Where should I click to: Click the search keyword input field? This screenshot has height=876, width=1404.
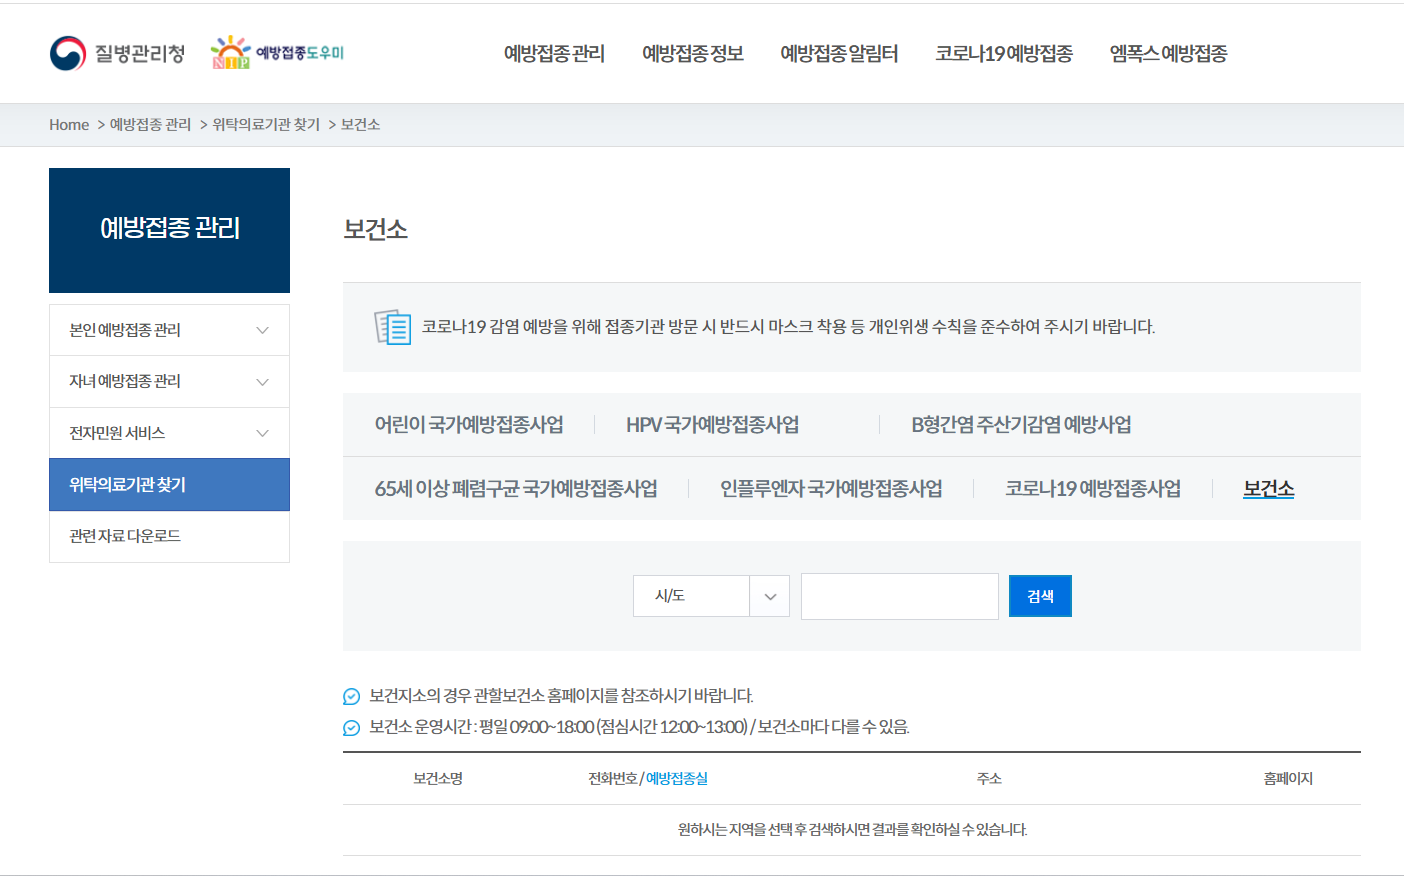pos(900,596)
